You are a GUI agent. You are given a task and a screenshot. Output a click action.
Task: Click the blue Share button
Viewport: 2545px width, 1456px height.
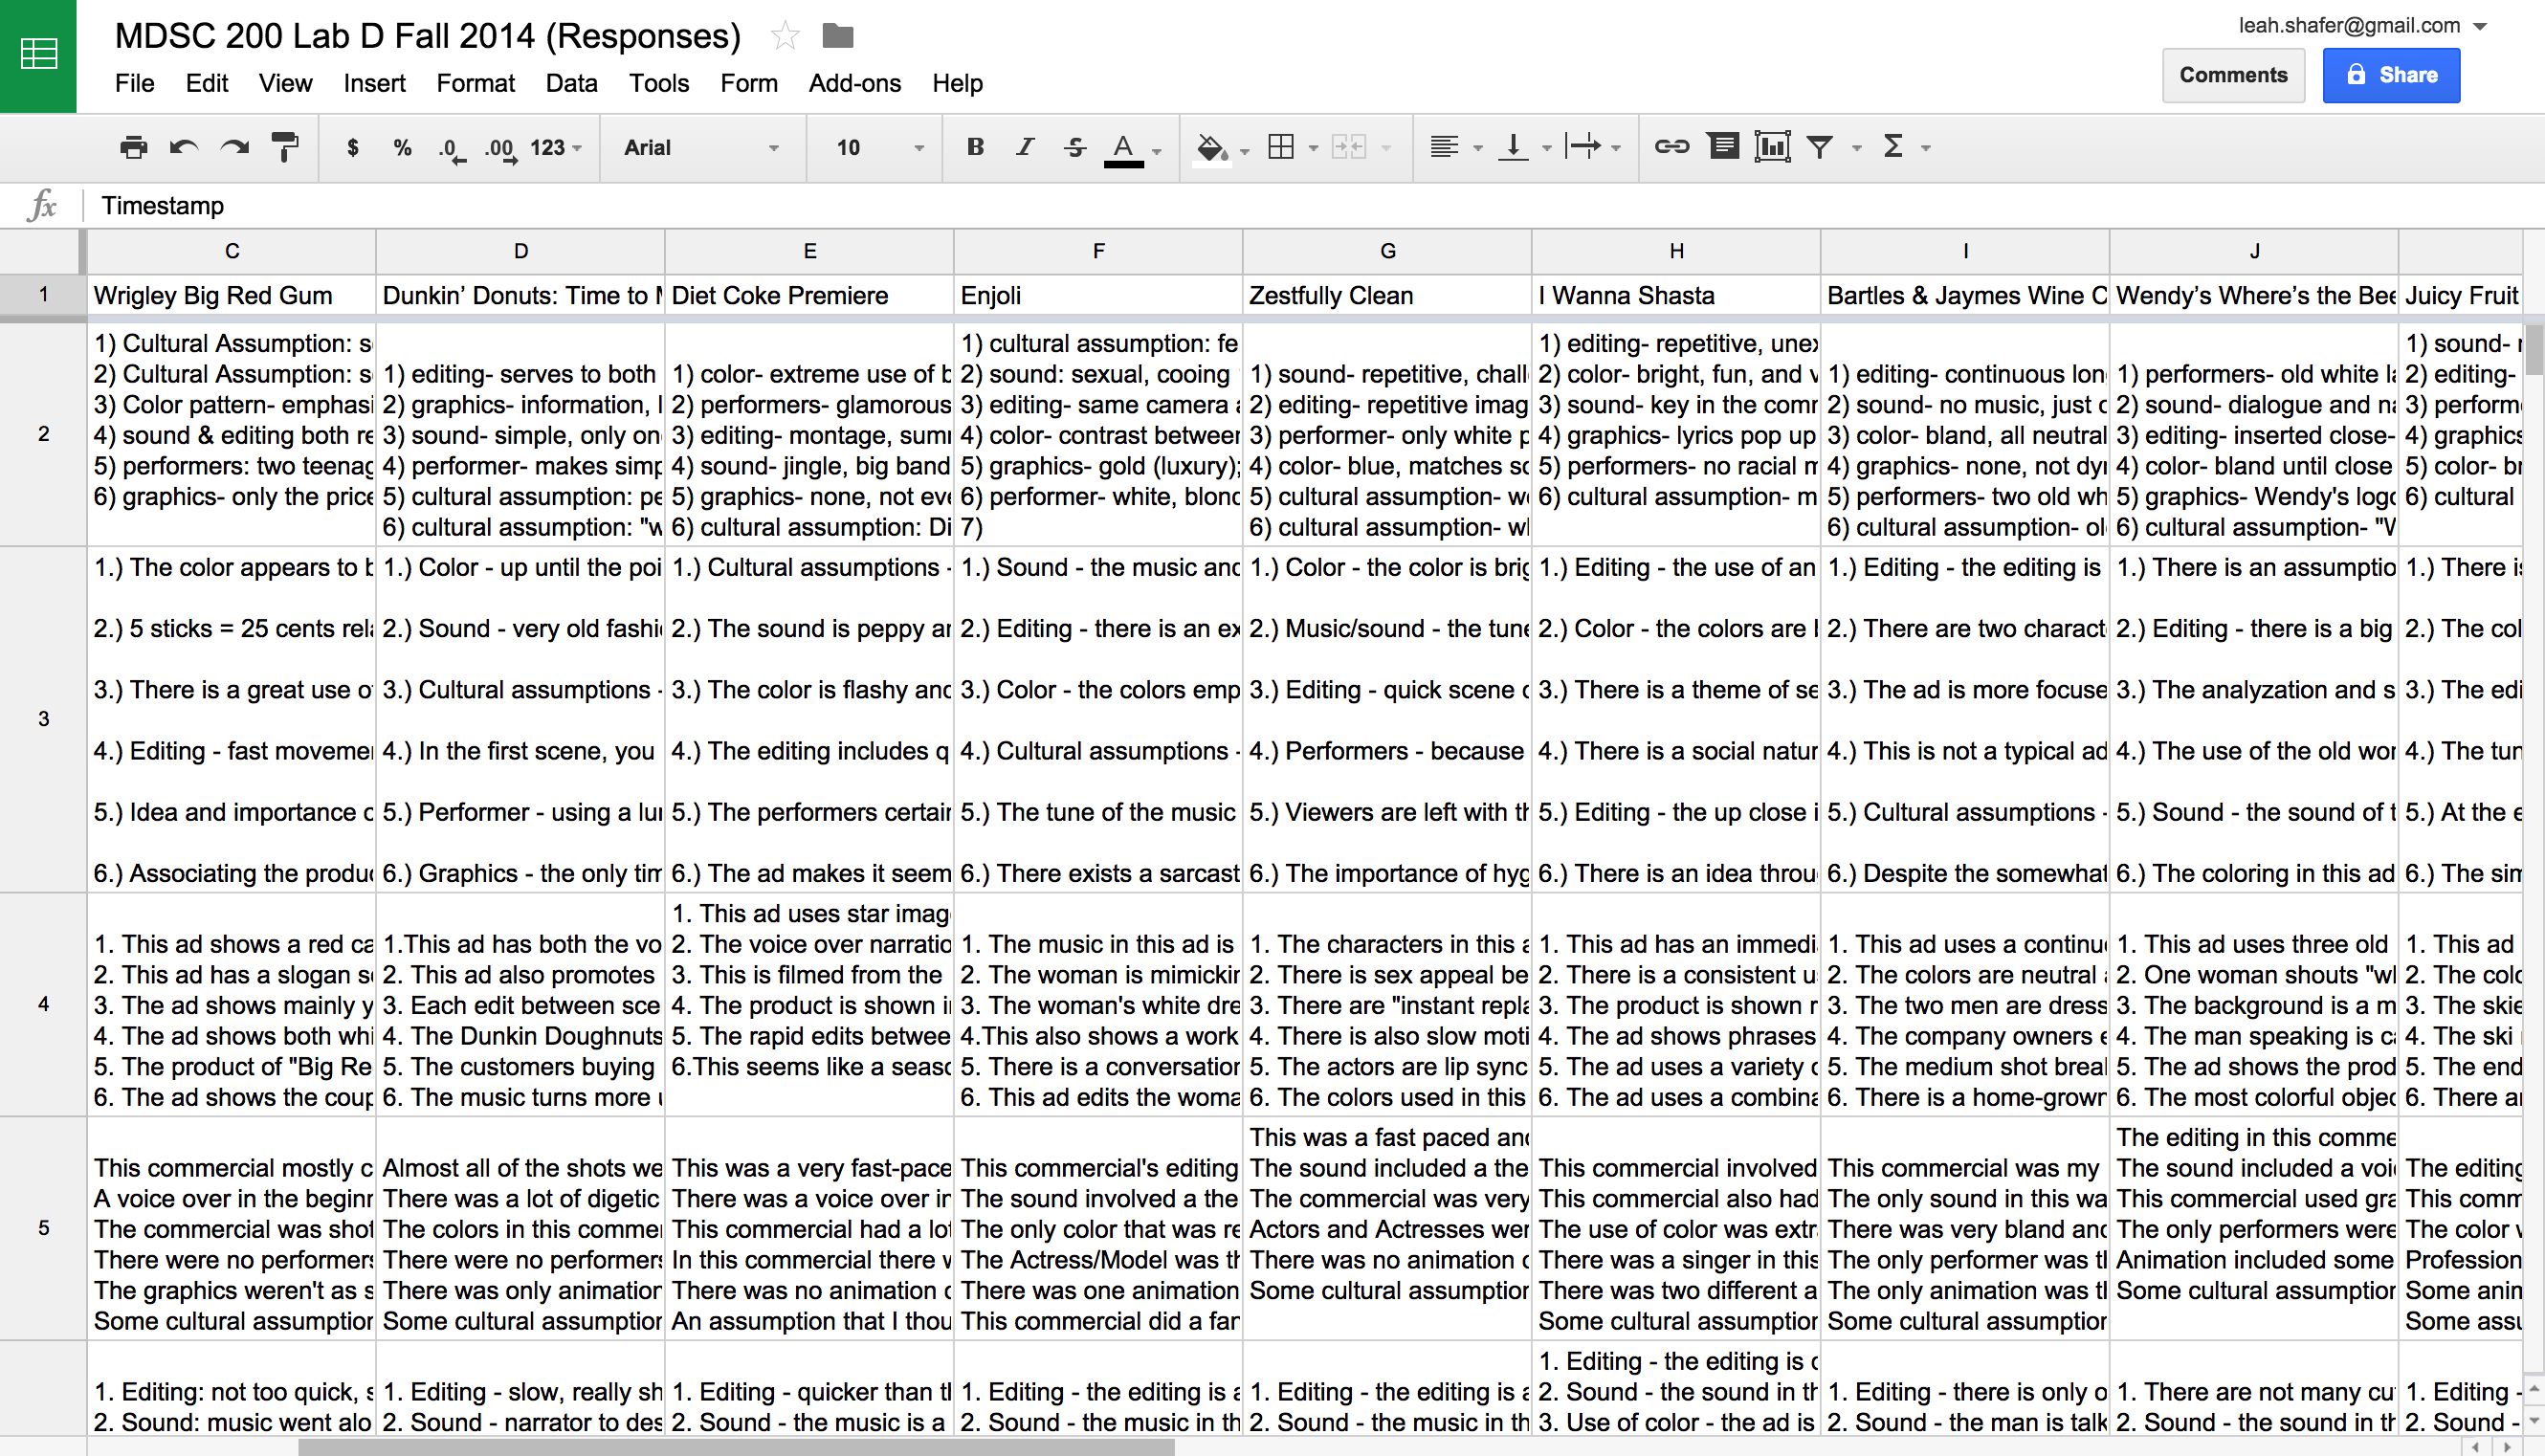click(2391, 75)
